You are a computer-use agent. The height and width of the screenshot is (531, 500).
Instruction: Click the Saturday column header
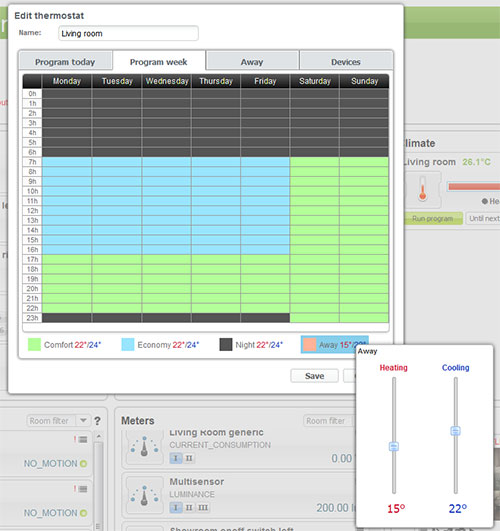(315, 81)
